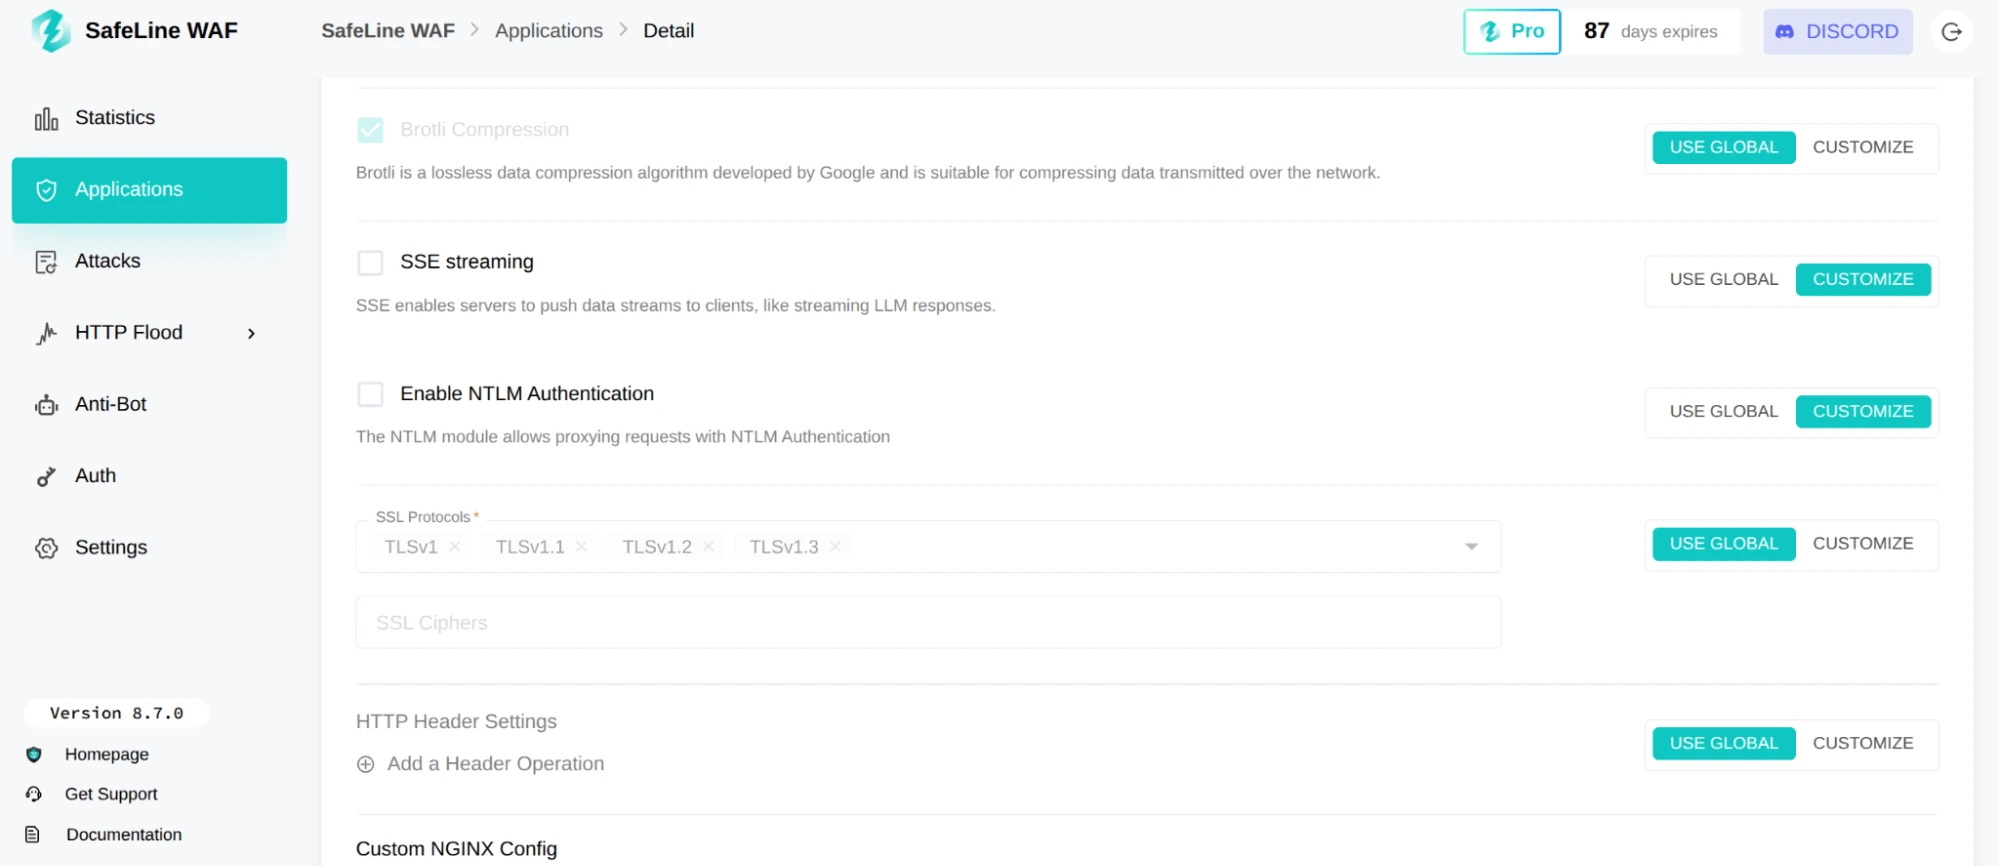Image resolution: width=1999 pixels, height=866 pixels.
Task: Enable the SSE streaming checkbox
Action: [370, 262]
